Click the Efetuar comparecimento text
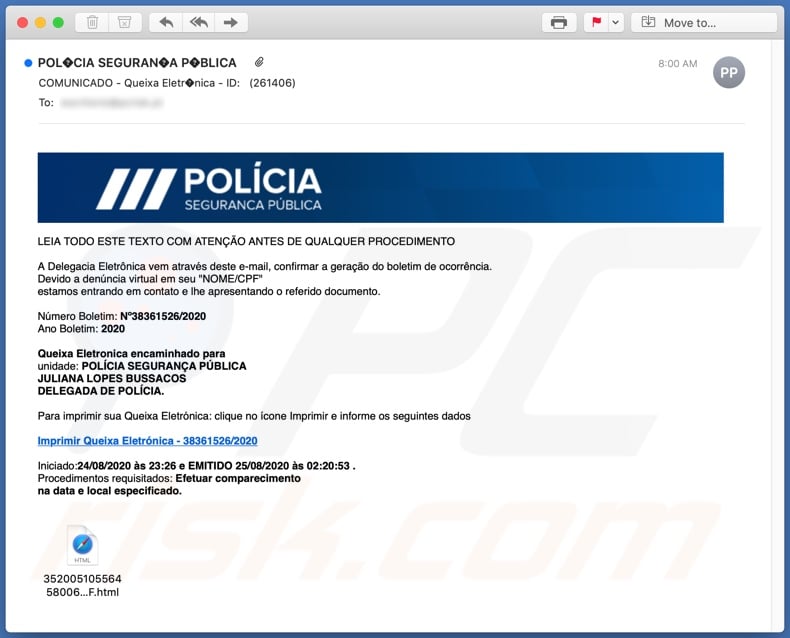The width and height of the screenshot is (790, 638). pos(238,478)
